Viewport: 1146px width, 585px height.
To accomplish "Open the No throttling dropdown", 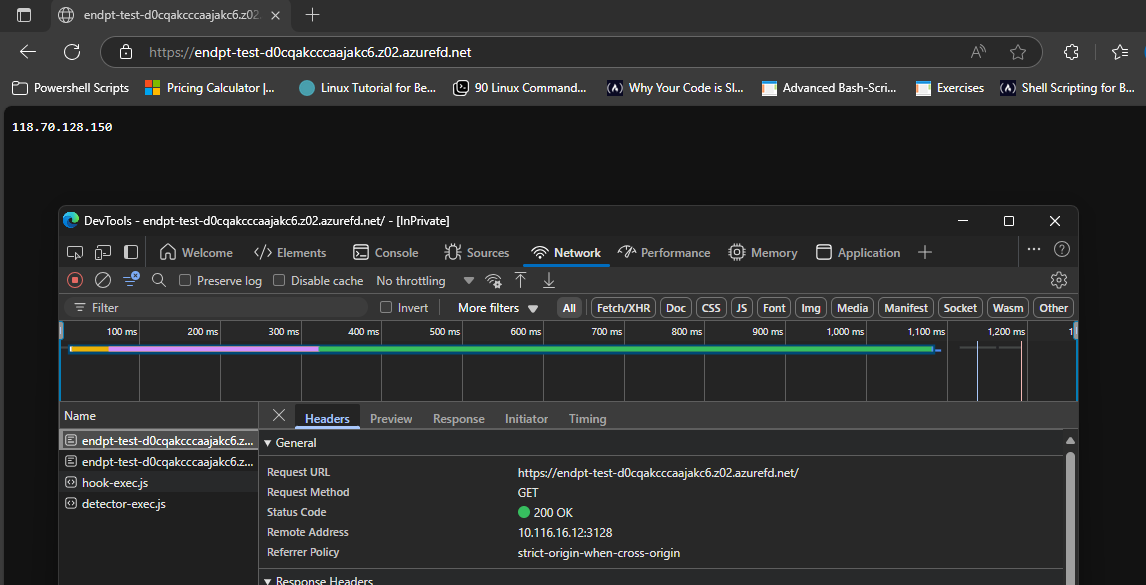I will [x=425, y=281].
